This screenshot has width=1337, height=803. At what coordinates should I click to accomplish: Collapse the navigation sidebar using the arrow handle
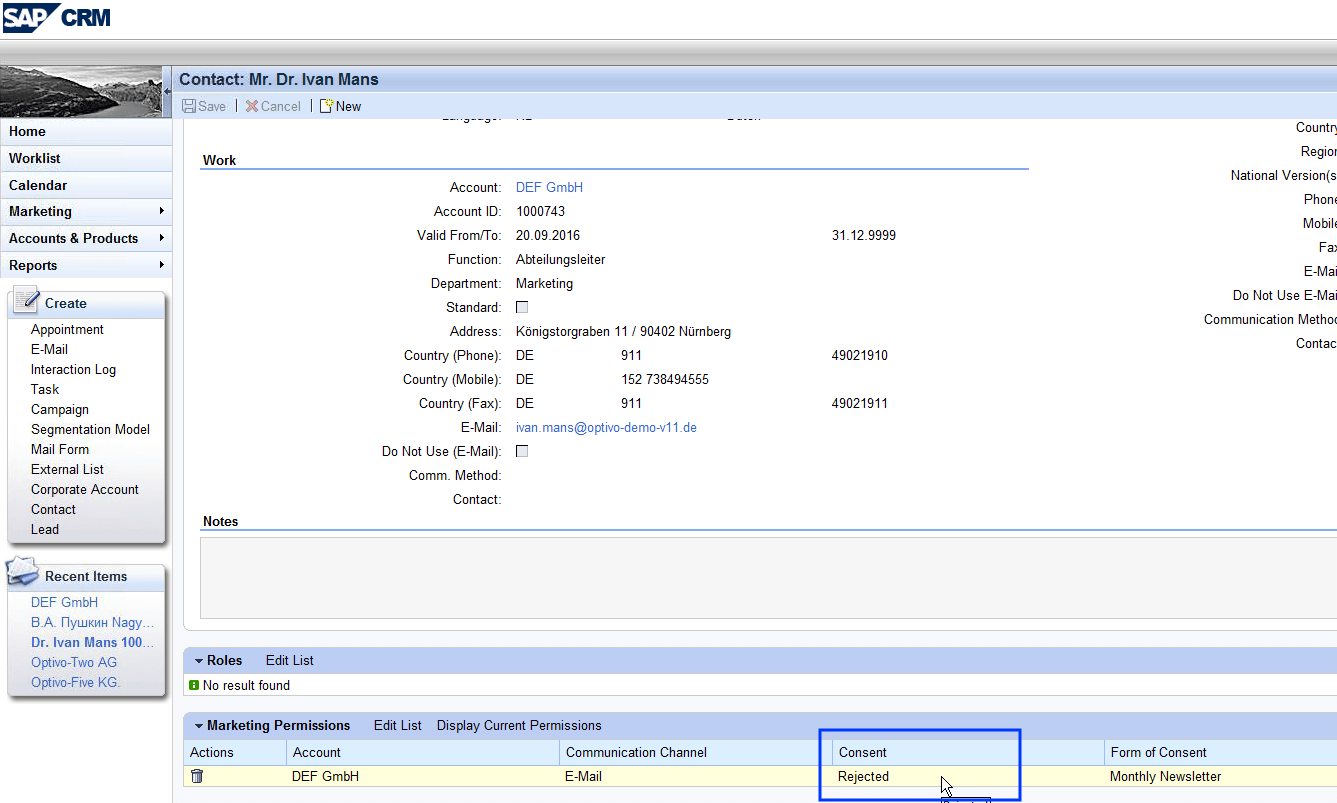point(167,92)
